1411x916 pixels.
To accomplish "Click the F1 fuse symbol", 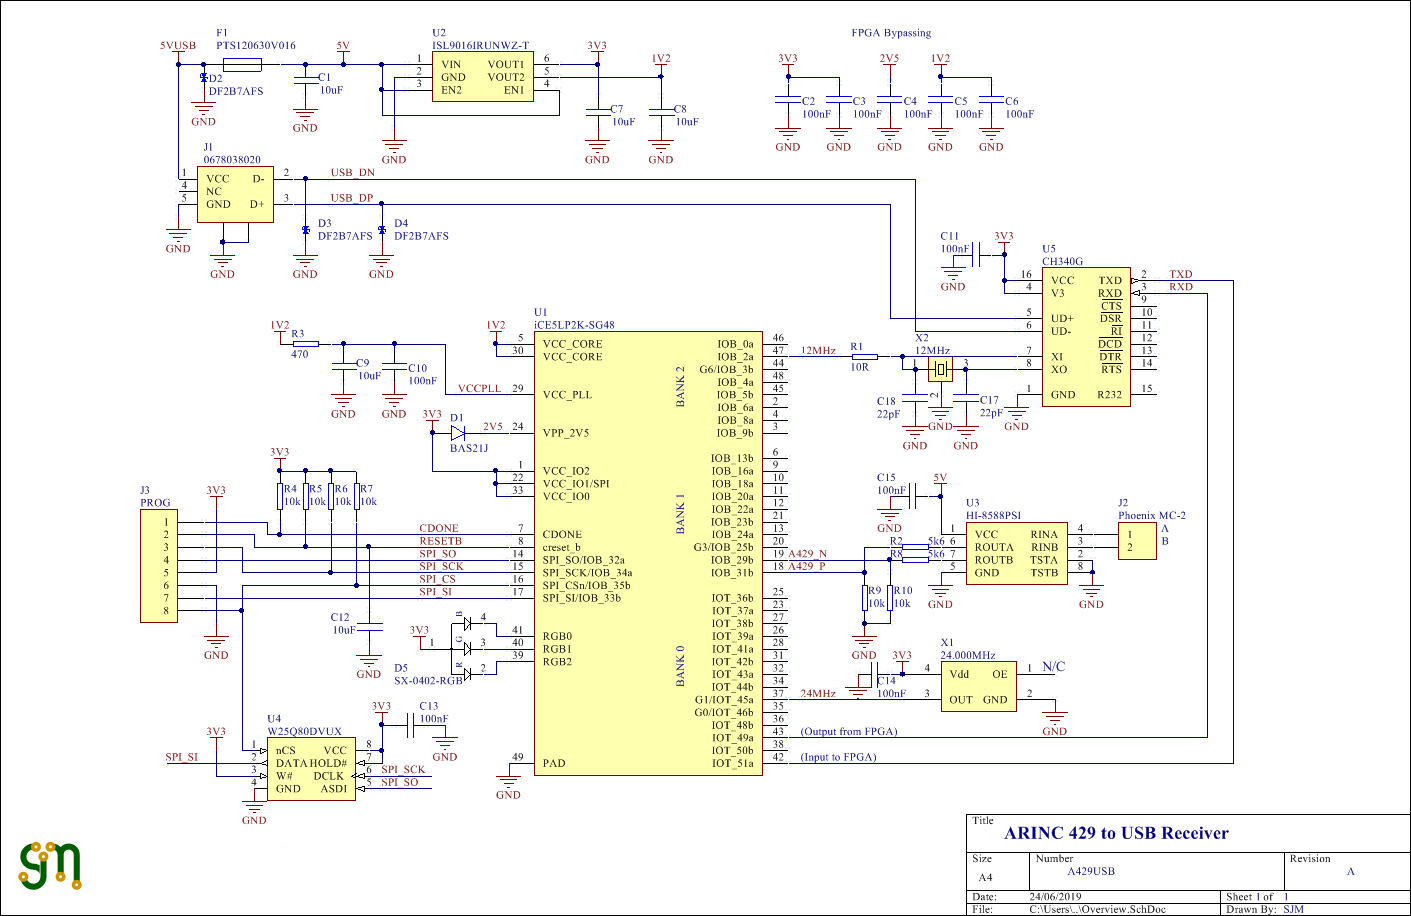I will tap(242, 65).
